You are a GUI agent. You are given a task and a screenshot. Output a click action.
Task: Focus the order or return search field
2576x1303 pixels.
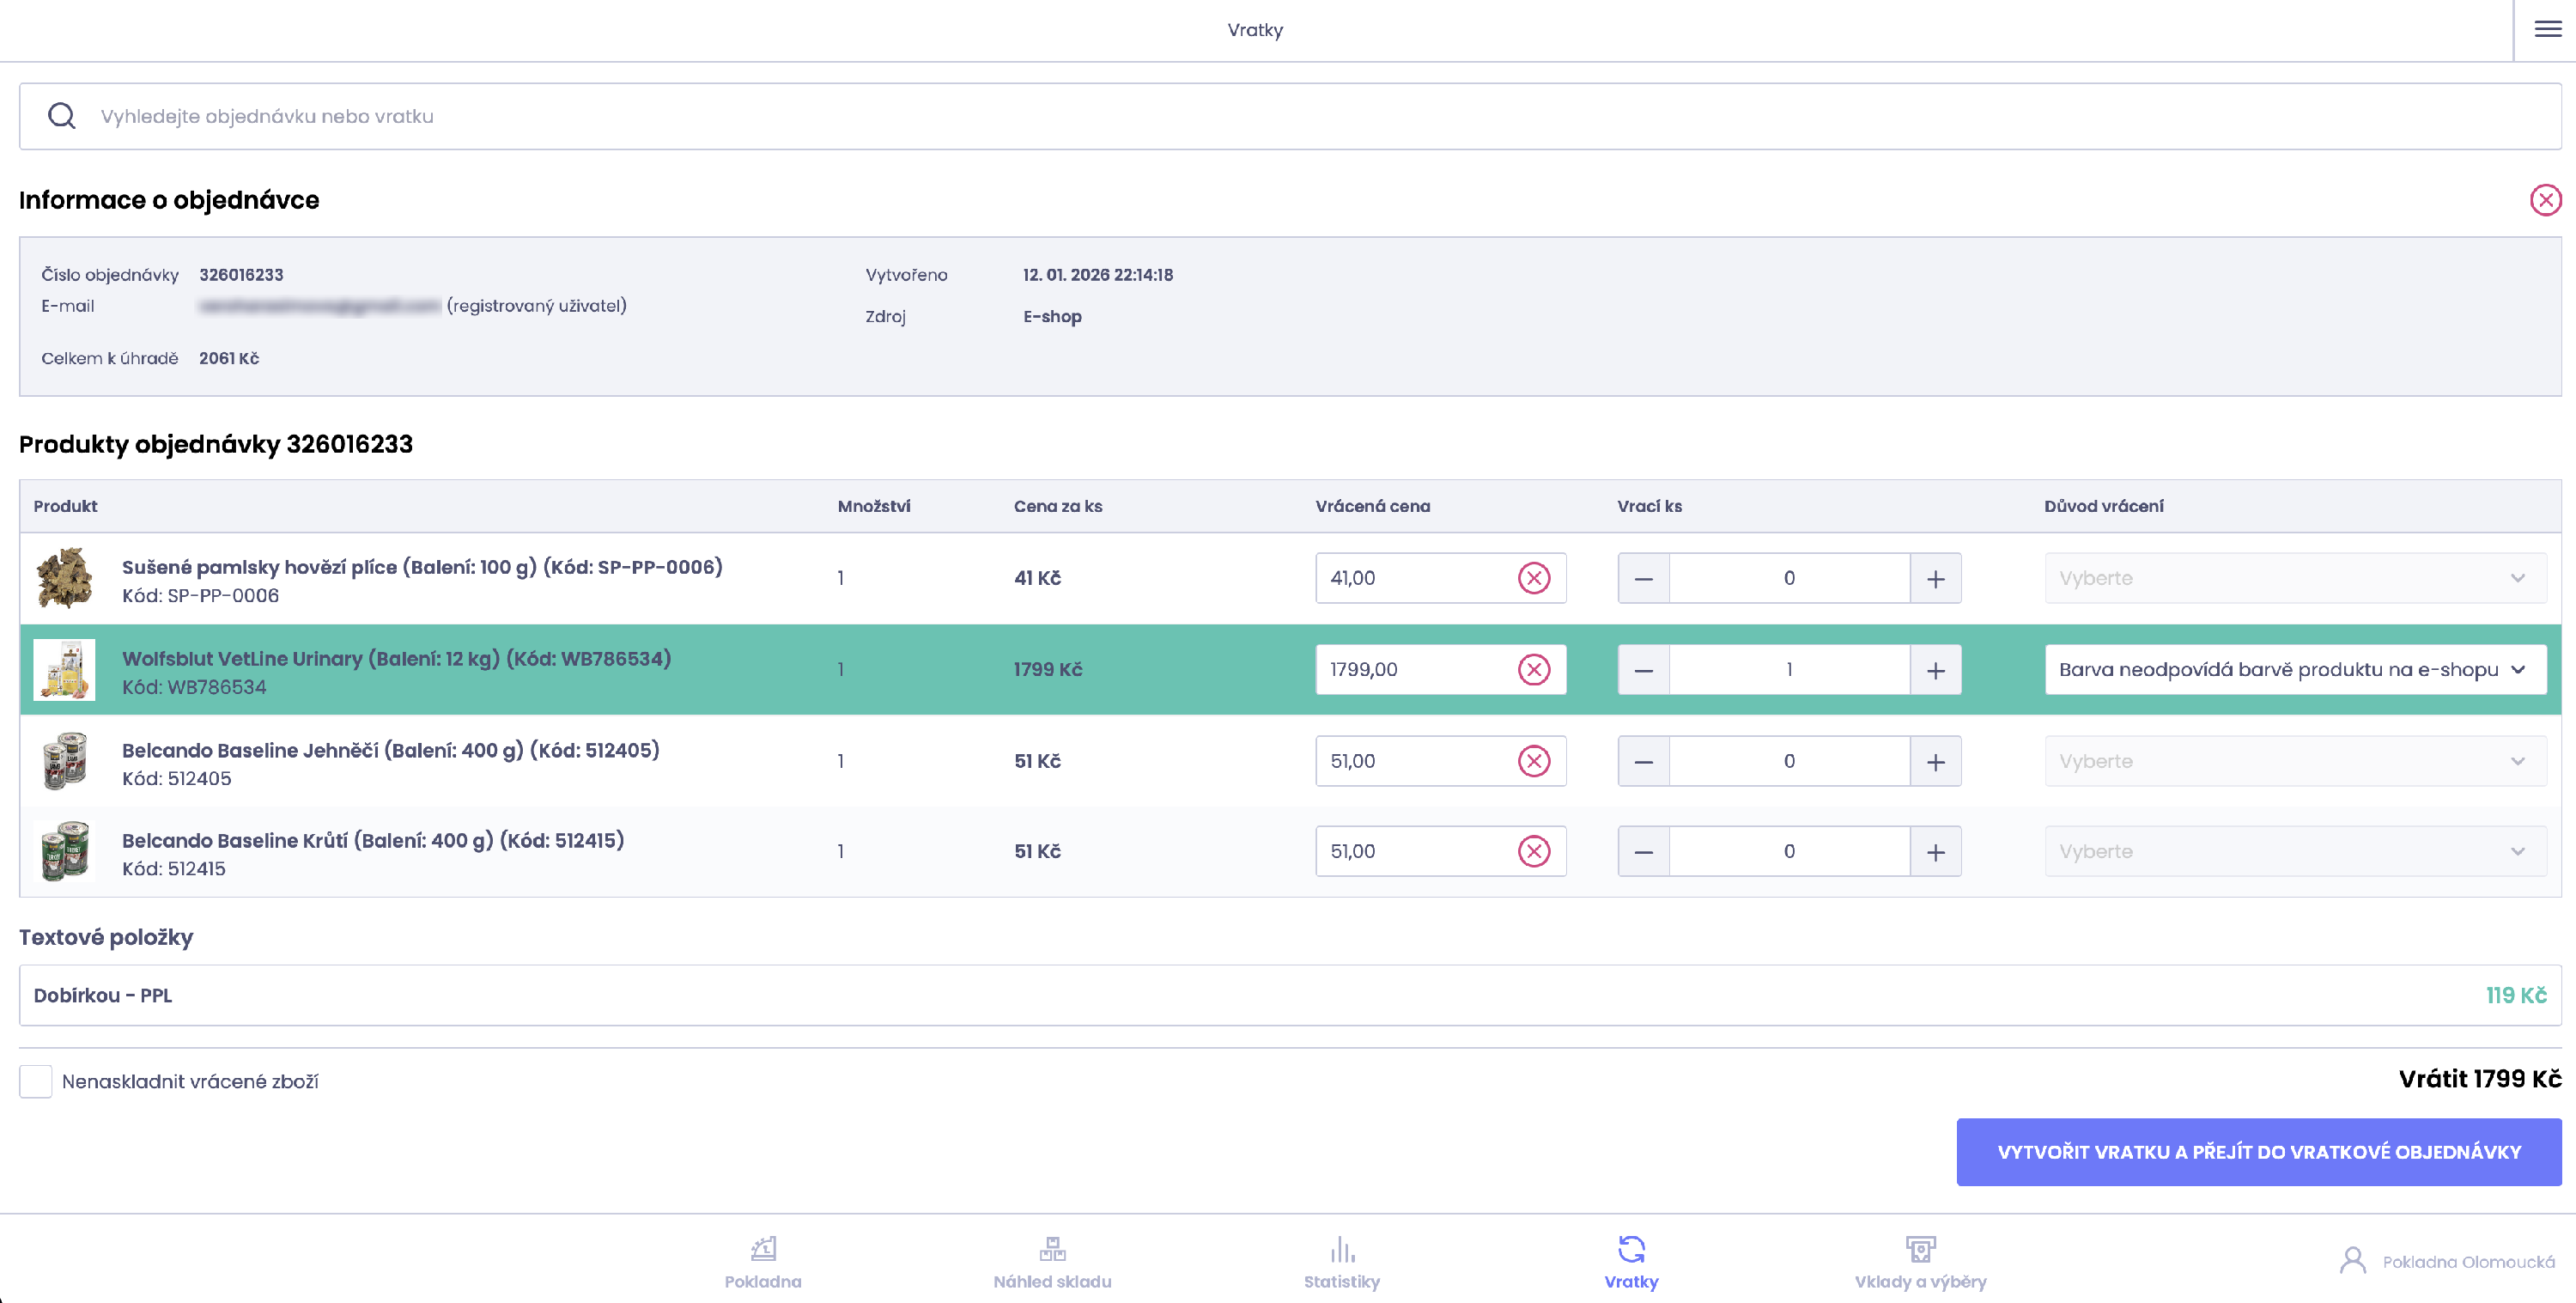1300,116
